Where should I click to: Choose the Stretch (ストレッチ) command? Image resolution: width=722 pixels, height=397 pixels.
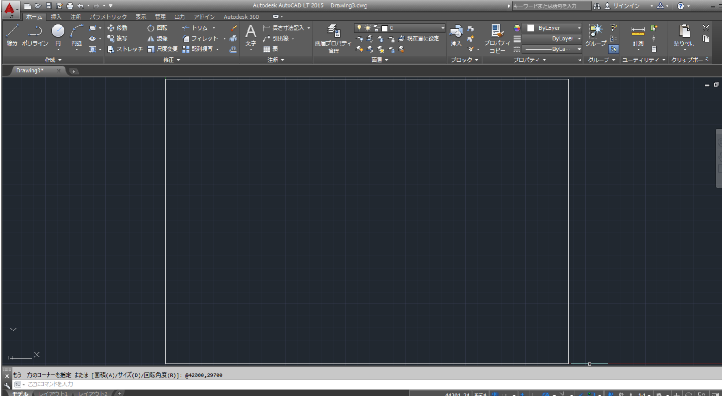(125, 49)
